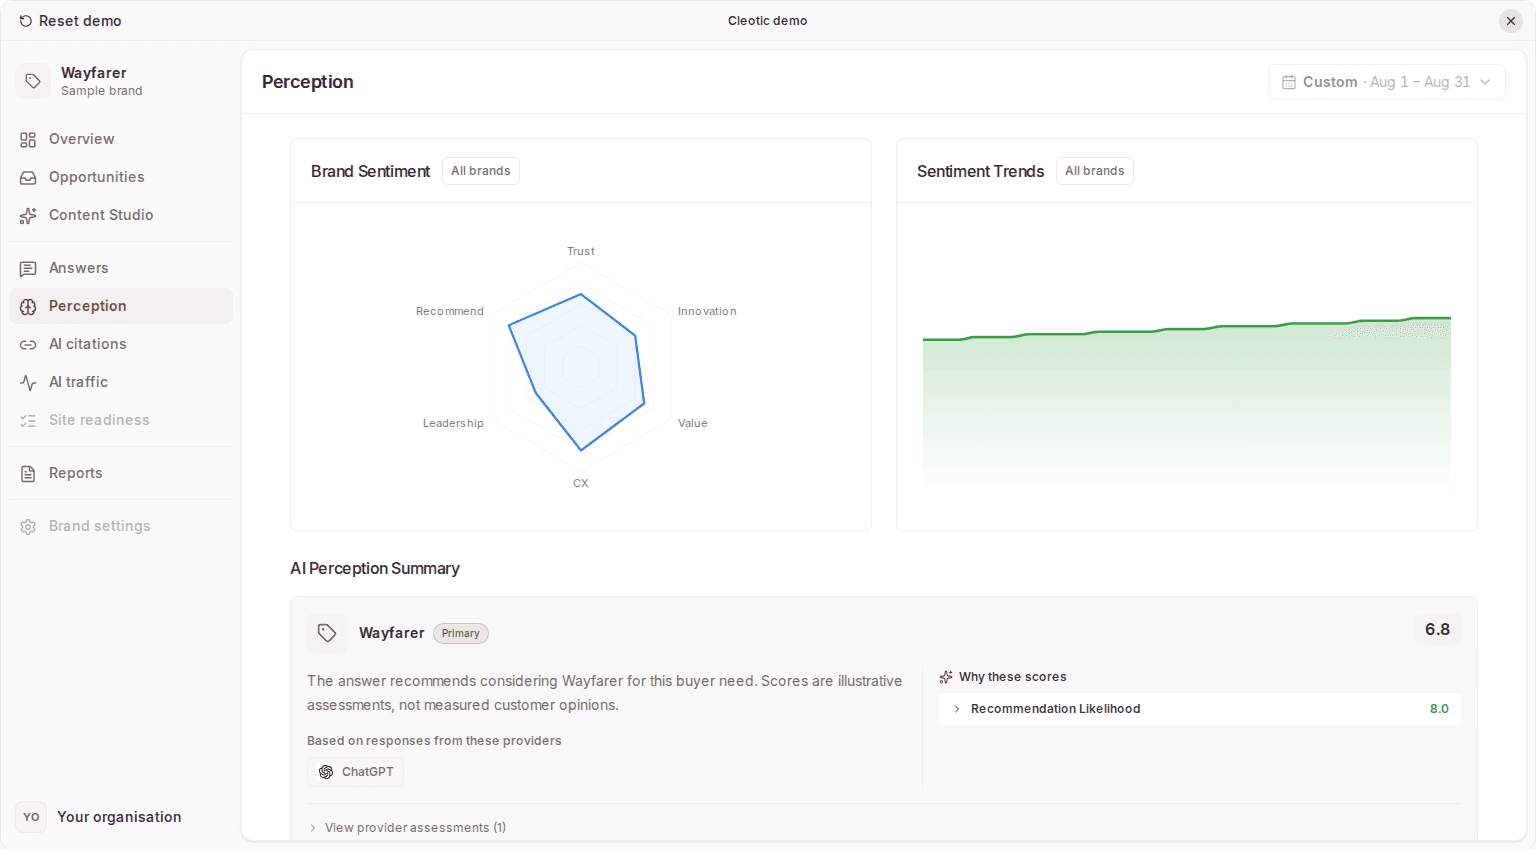This screenshot has height=851, width=1536.
Task: Click the sparkle icon beside Why these scores
Action: (946, 677)
